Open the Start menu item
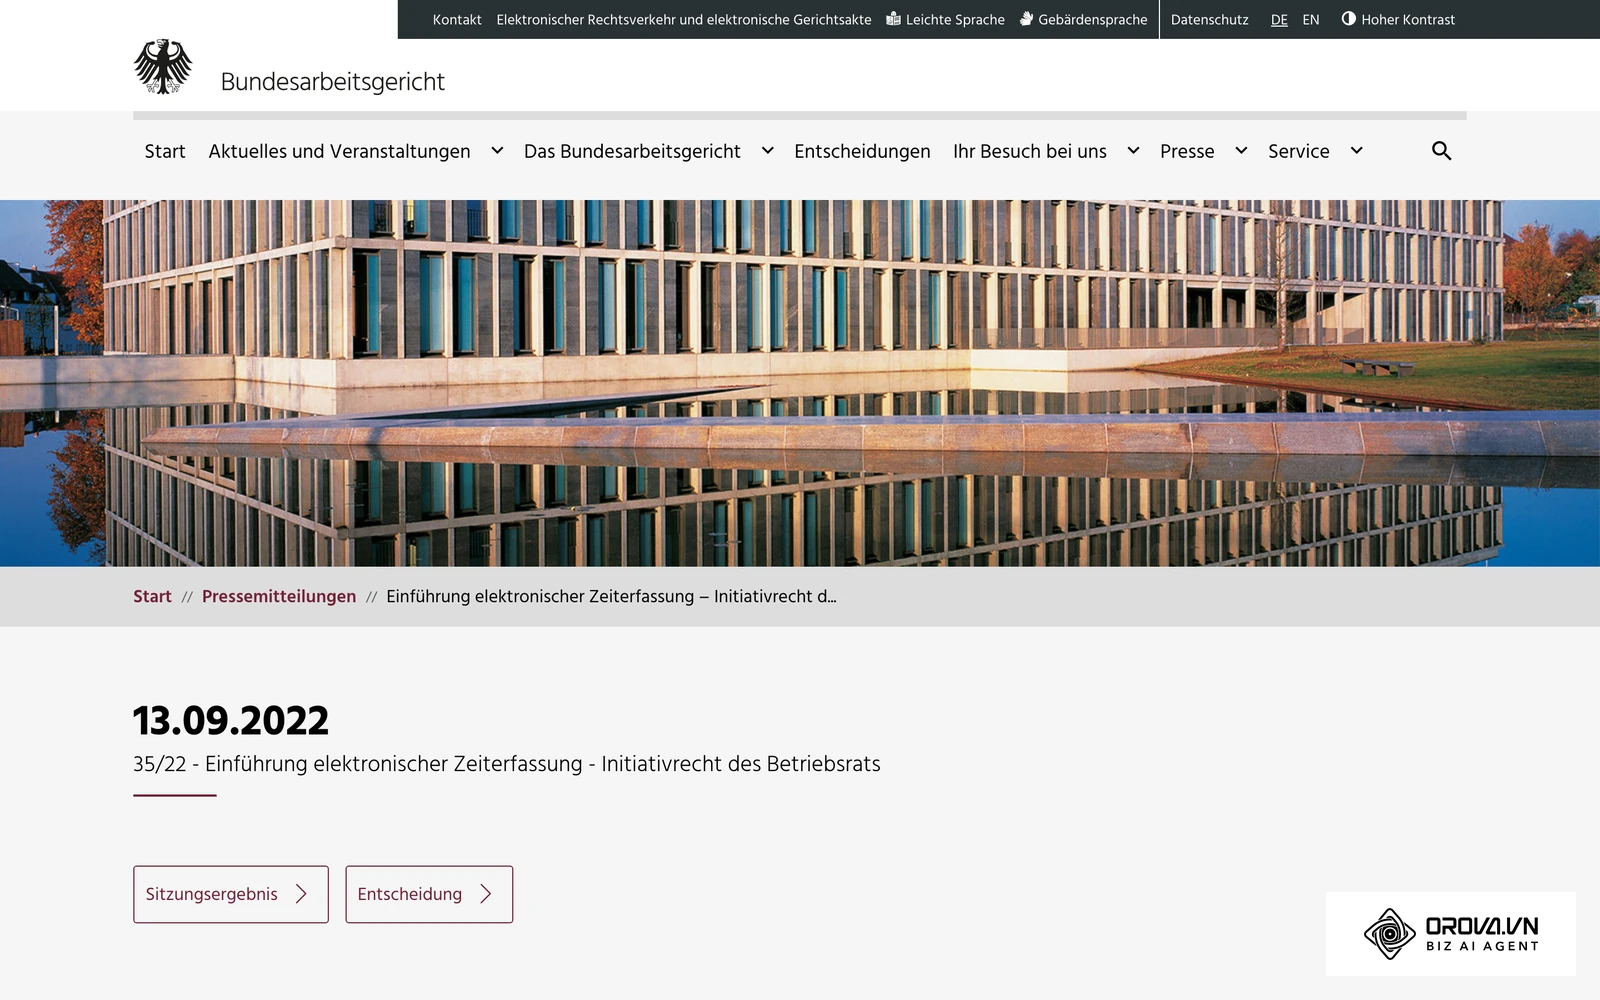Viewport: 1600px width, 1000px height. [x=165, y=151]
